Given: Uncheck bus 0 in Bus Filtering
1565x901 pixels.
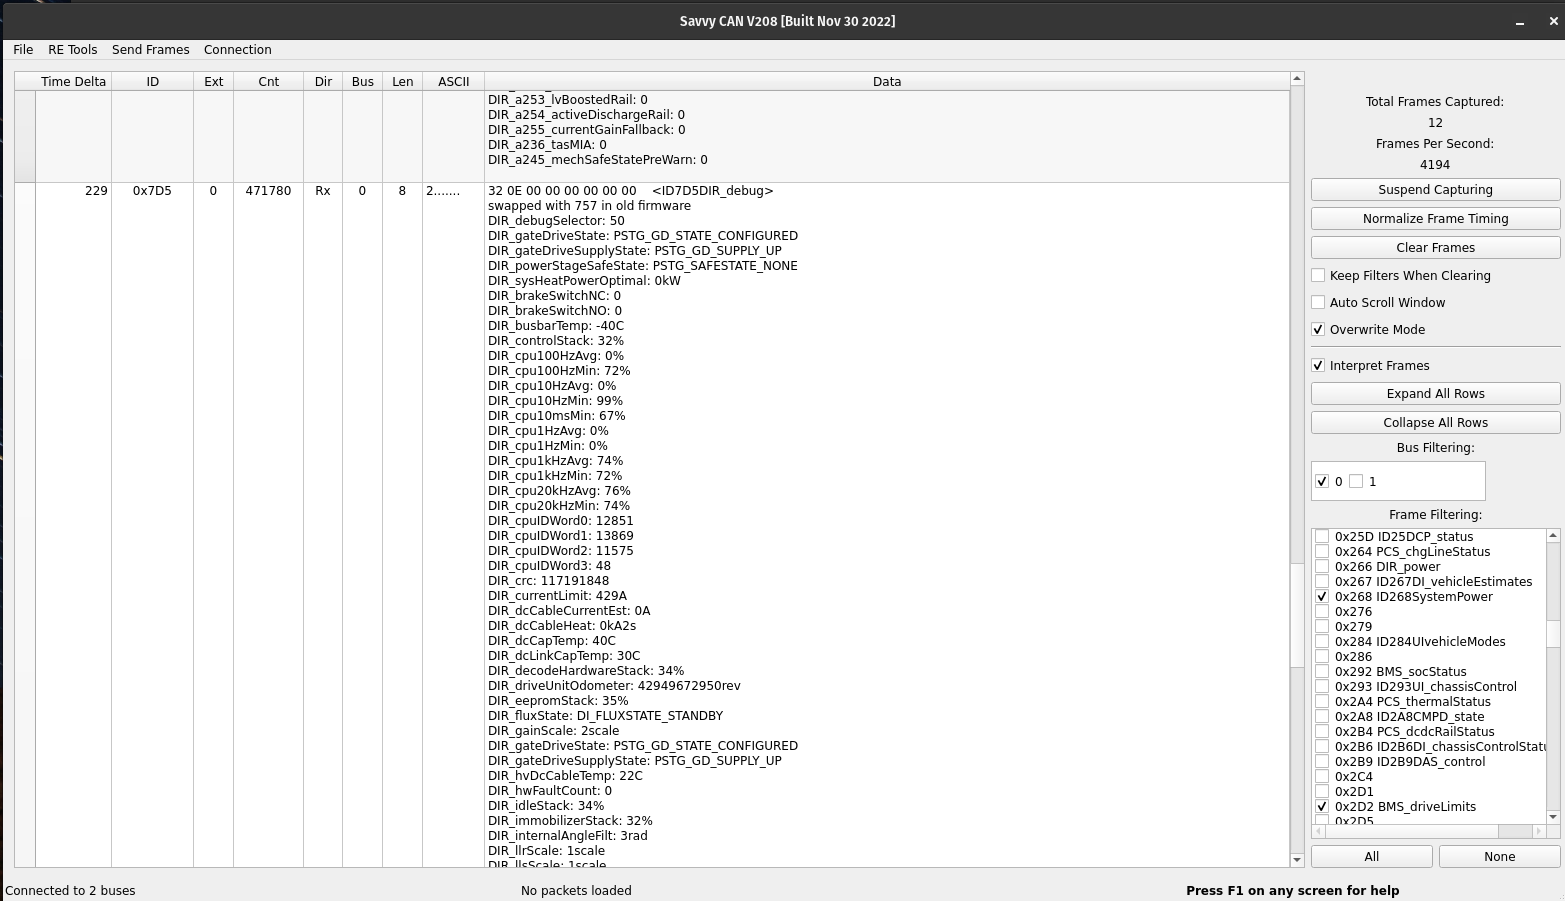Looking at the screenshot, I should pos(1322,482).
